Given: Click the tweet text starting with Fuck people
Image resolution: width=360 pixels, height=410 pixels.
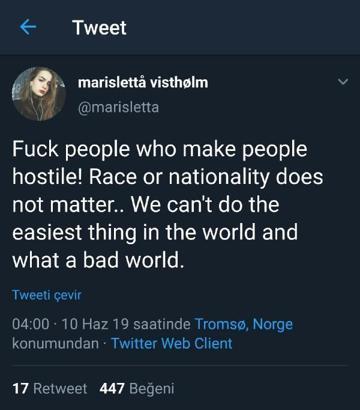Looking at the screenshot, I should [168, 205].
